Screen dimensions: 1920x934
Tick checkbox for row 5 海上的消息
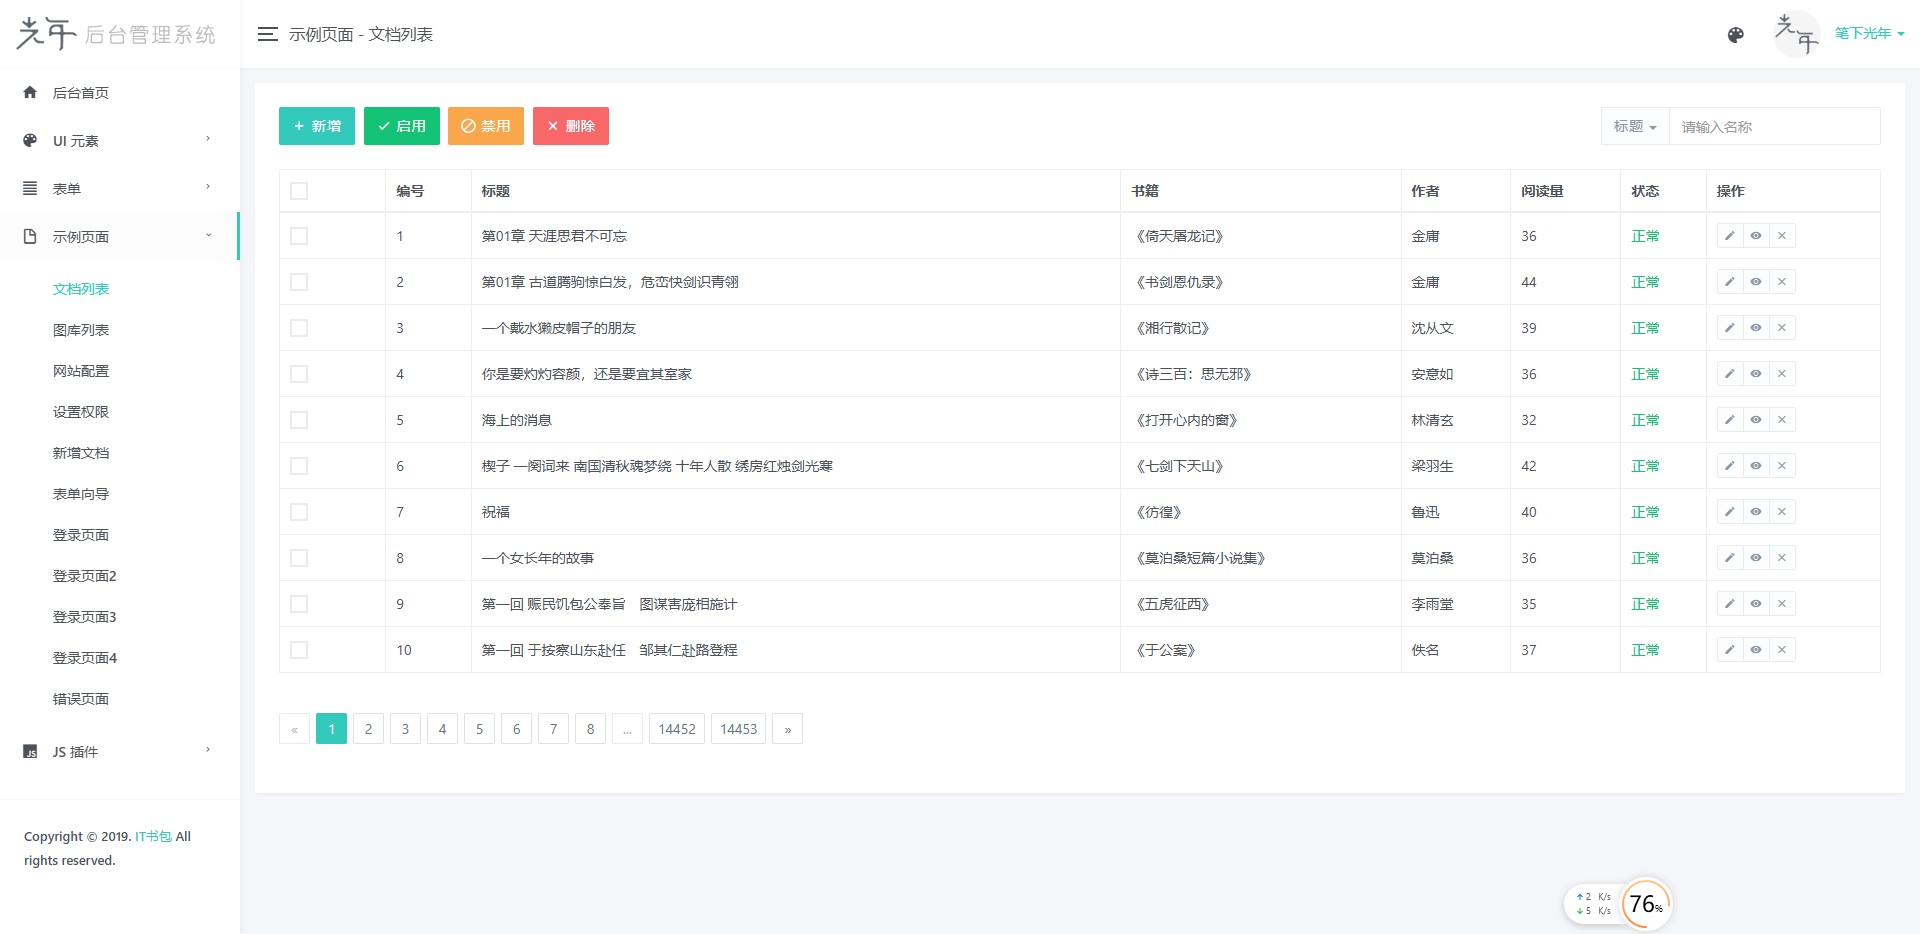coord(299,420)
